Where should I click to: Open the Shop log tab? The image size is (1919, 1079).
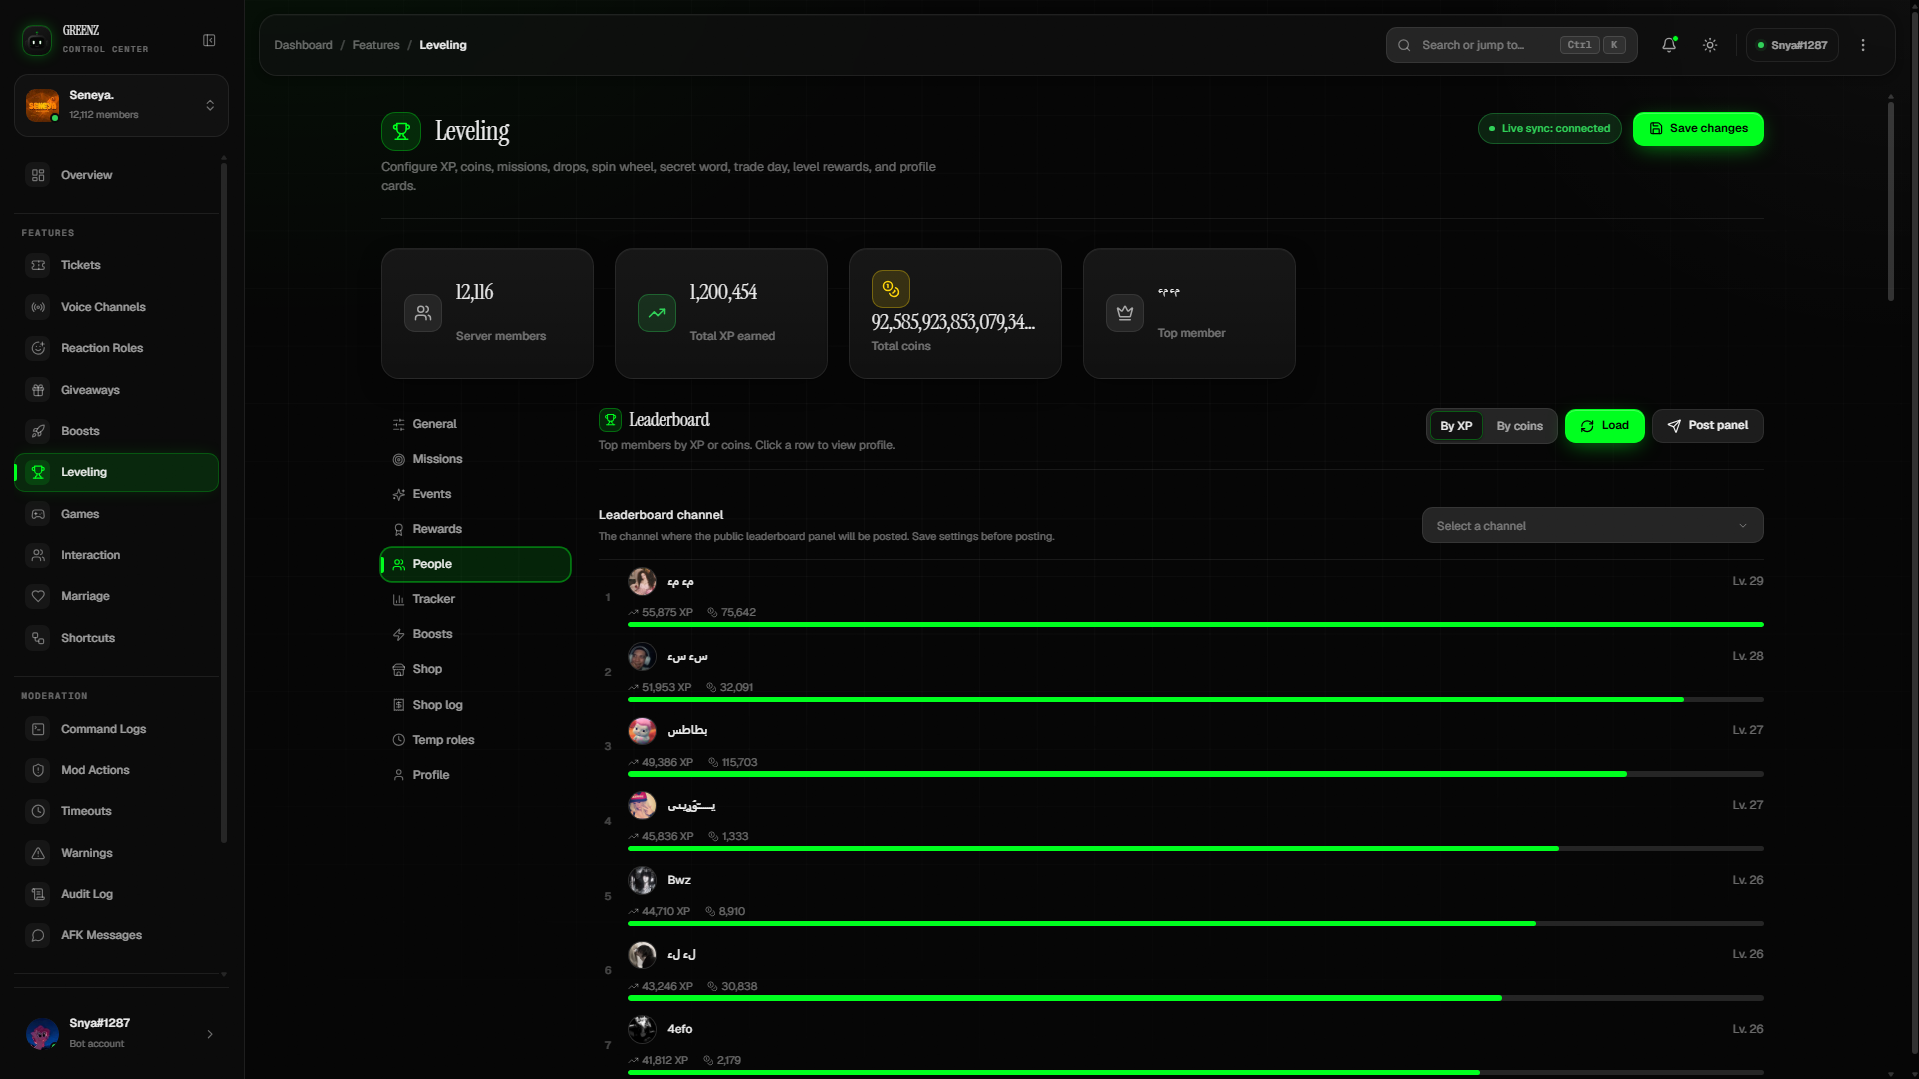click(x=475, y=705)
